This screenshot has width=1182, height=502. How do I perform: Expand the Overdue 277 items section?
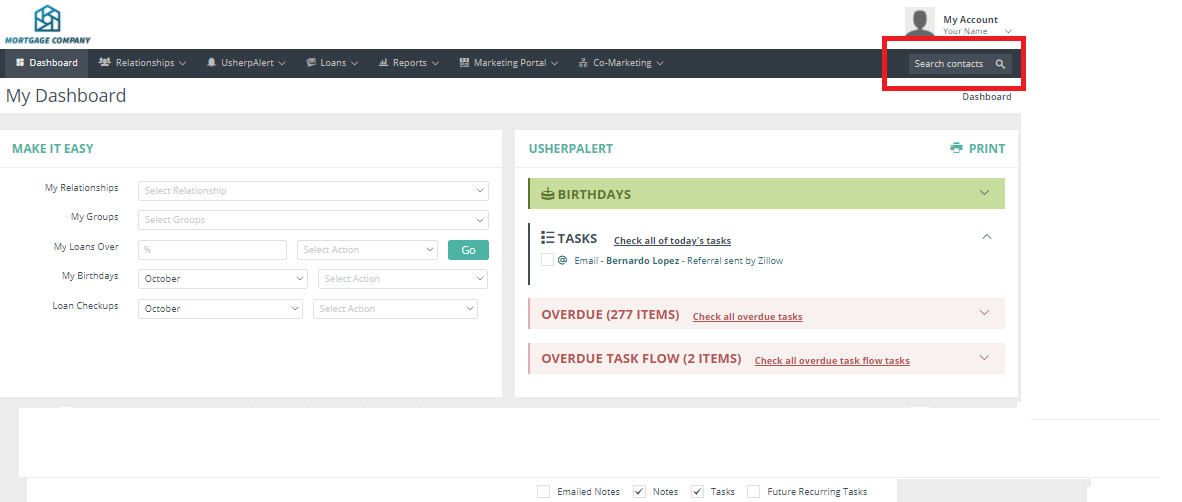tap(984, 313)
